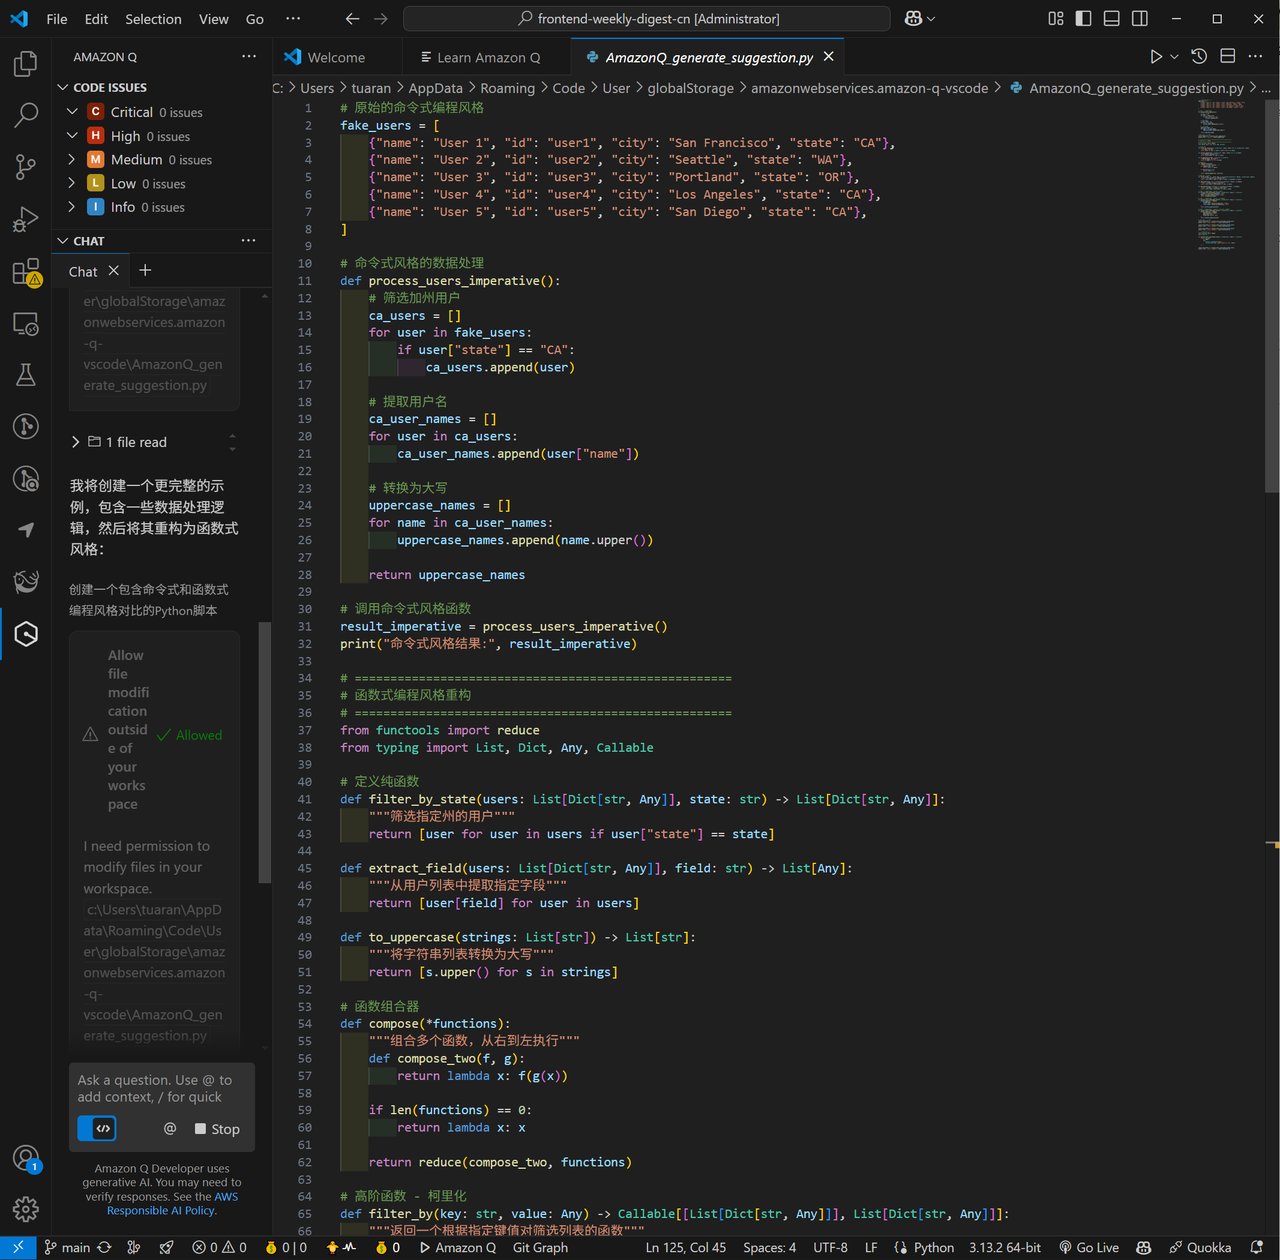Click the @ context button in chat
This screenshot has width=1280, height=1260.
click(x=170, y=1128)
